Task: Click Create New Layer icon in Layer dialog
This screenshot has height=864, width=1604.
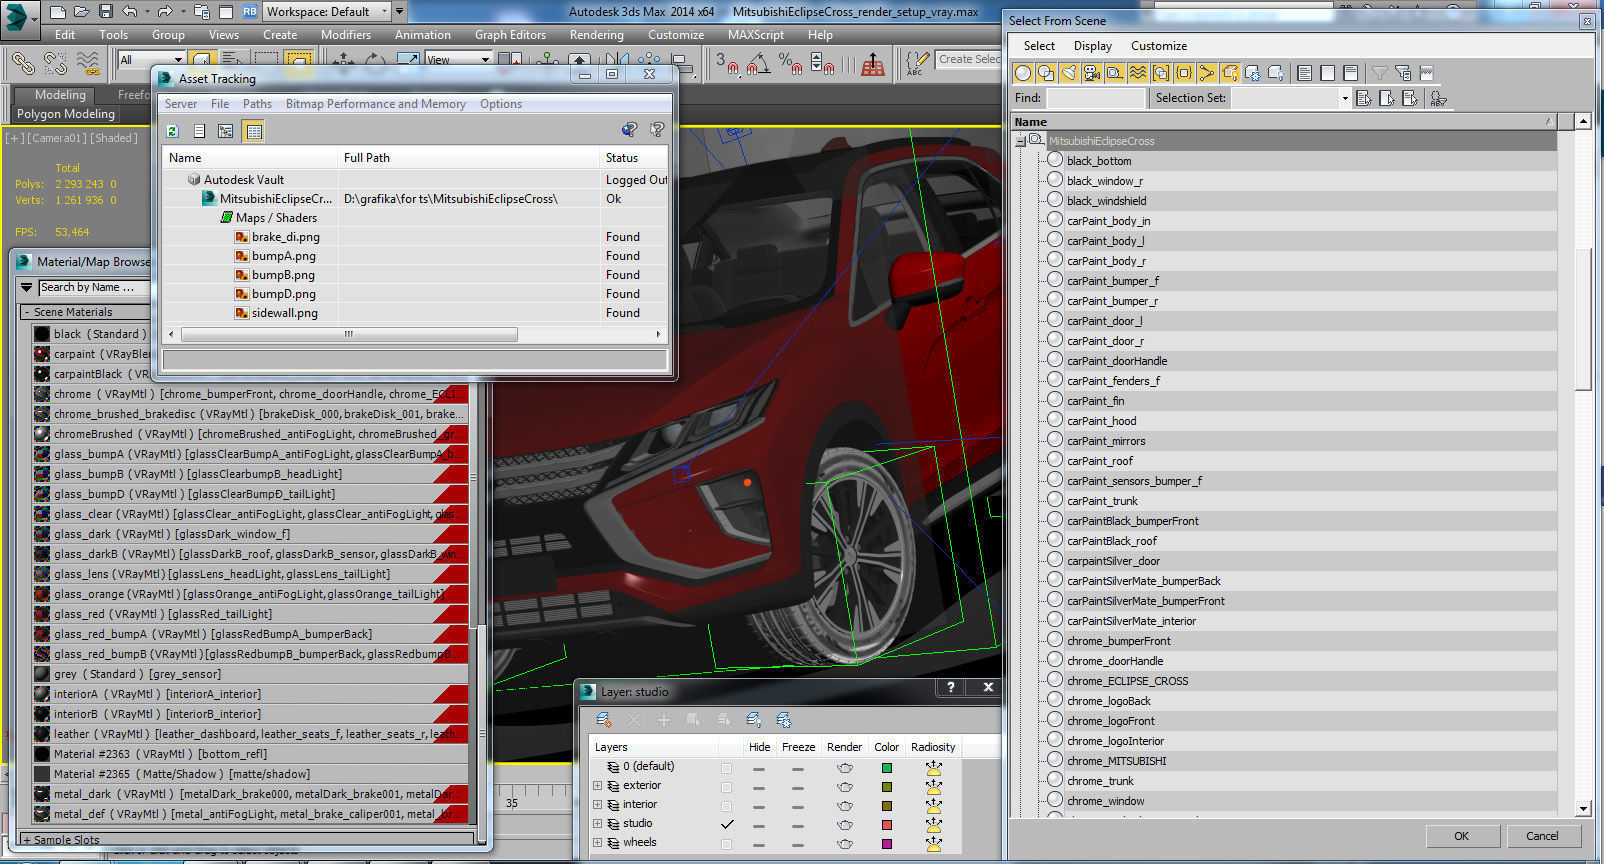Action: 603,720
